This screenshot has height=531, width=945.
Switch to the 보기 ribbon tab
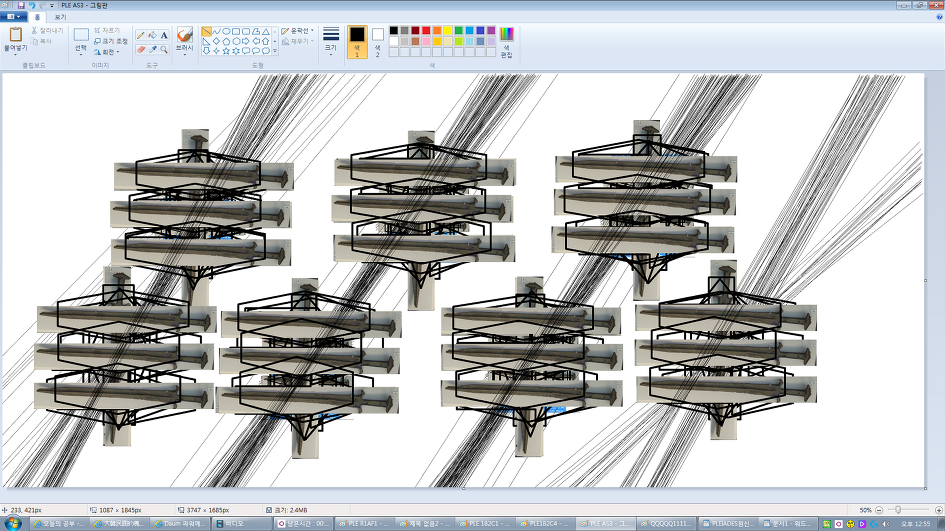tap(61, 17)
